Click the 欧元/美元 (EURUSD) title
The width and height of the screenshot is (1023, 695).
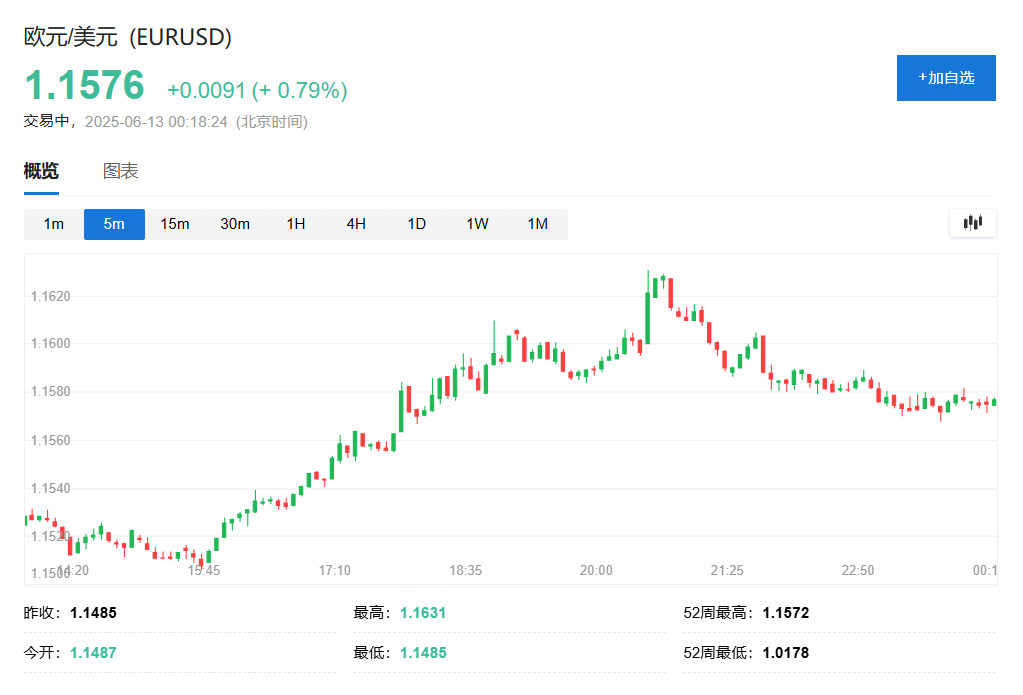[128, 37]
